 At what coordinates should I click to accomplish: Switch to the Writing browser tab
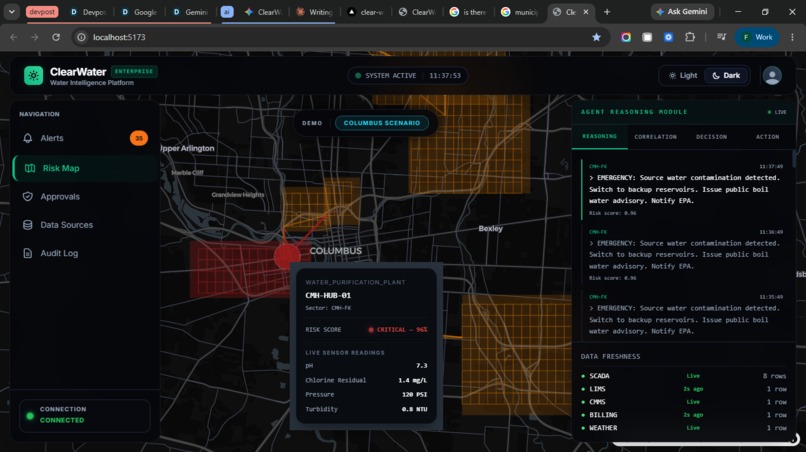[x=314, y=12]
